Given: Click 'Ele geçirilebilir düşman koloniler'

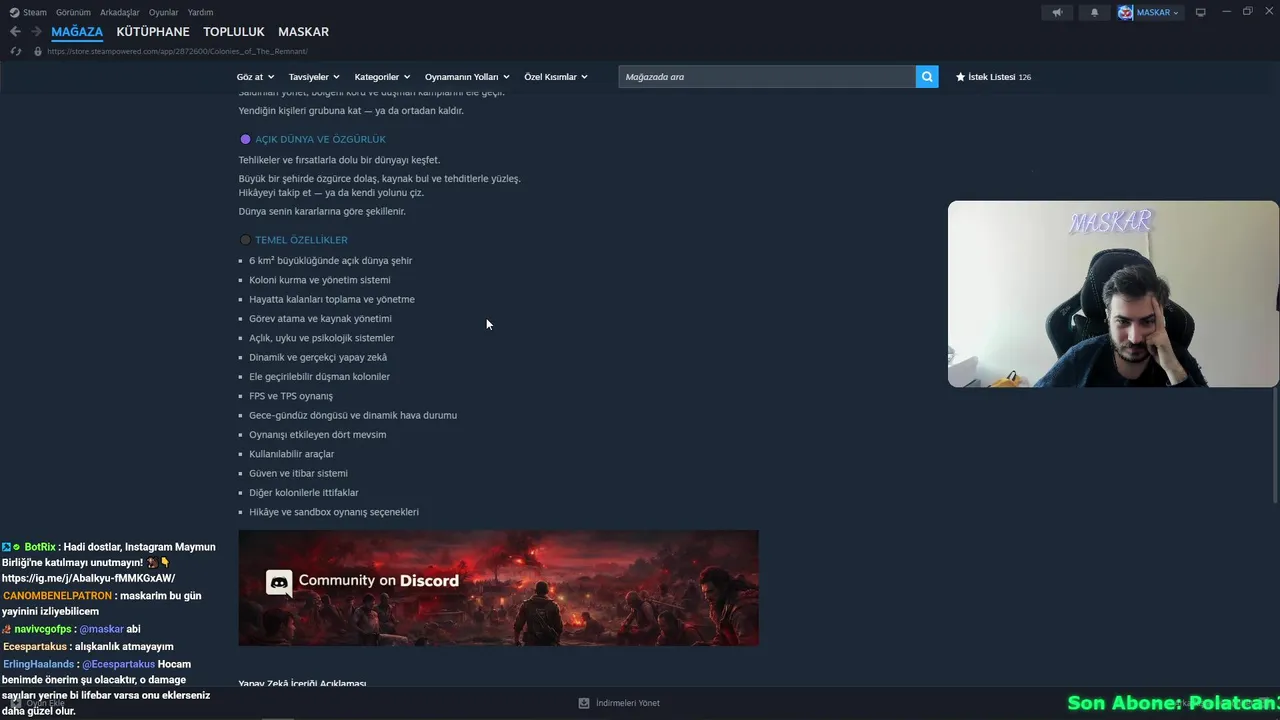Looking at the screenshot, I should (319, 377).
